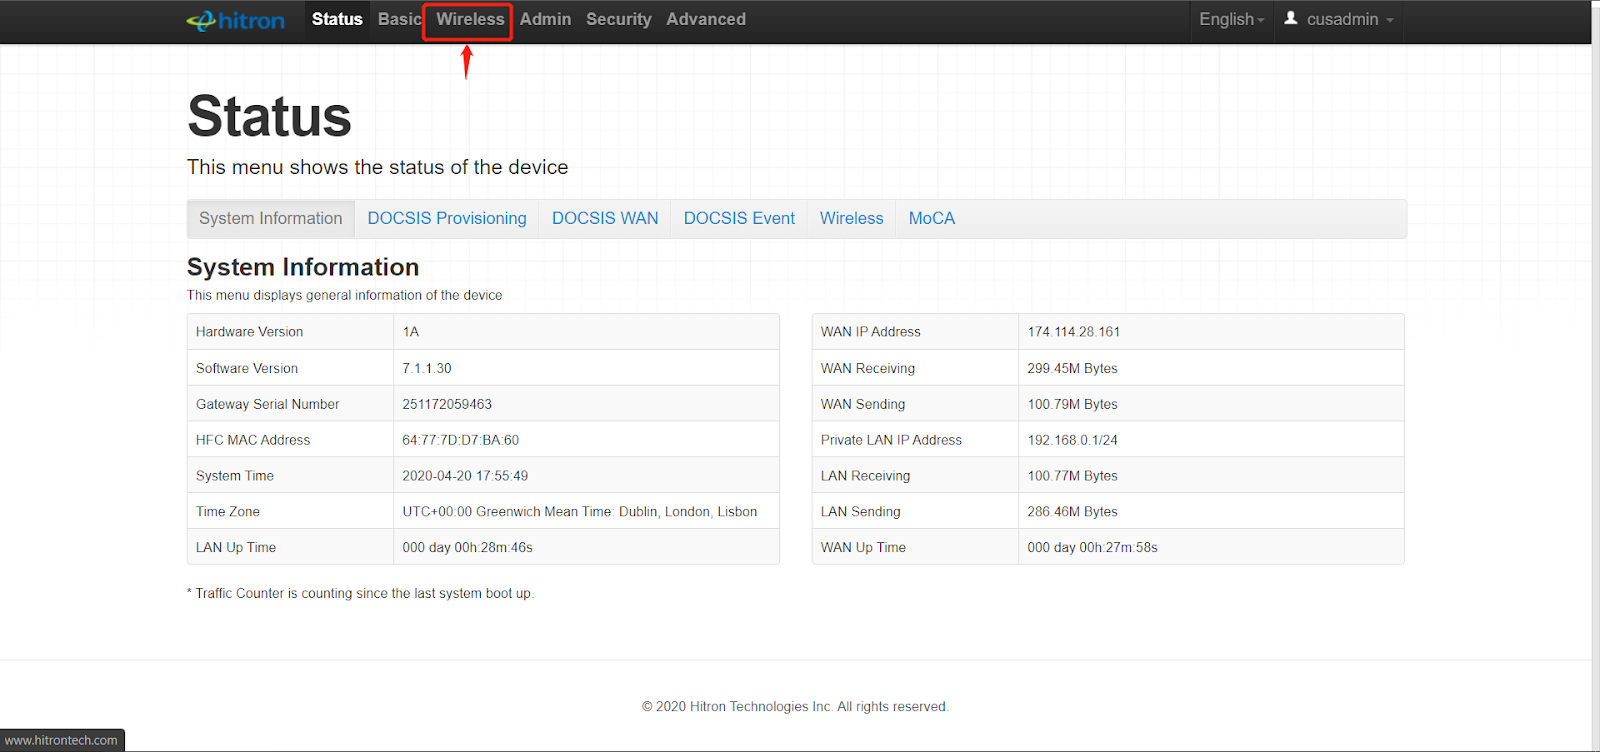Switch to the MoCA tab

coord(932,218)
